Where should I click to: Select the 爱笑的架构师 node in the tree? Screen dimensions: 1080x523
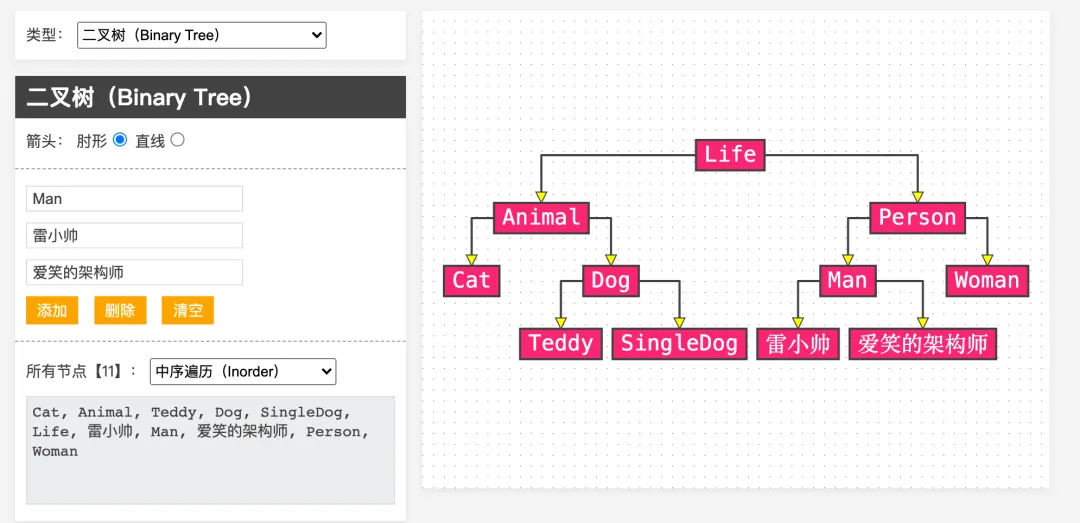(923, 343)
